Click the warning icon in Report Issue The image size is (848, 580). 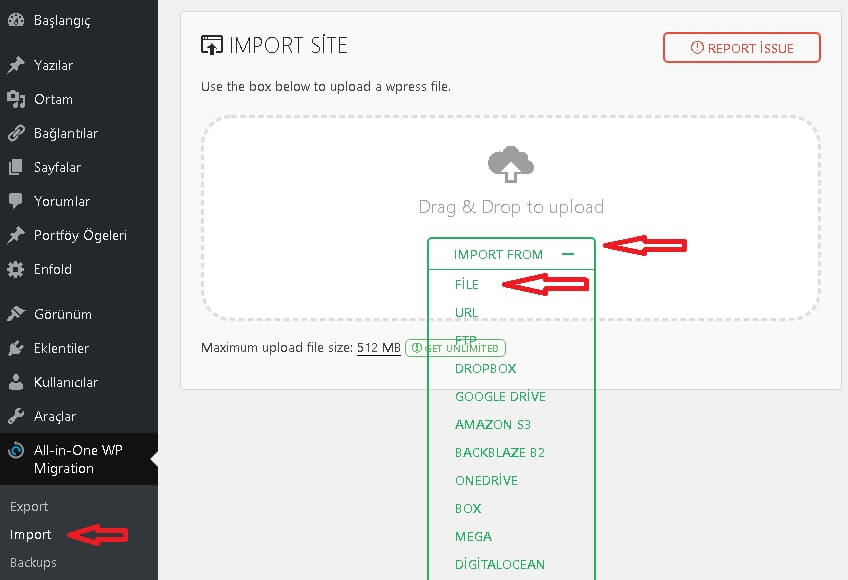[x=697, y=48]
